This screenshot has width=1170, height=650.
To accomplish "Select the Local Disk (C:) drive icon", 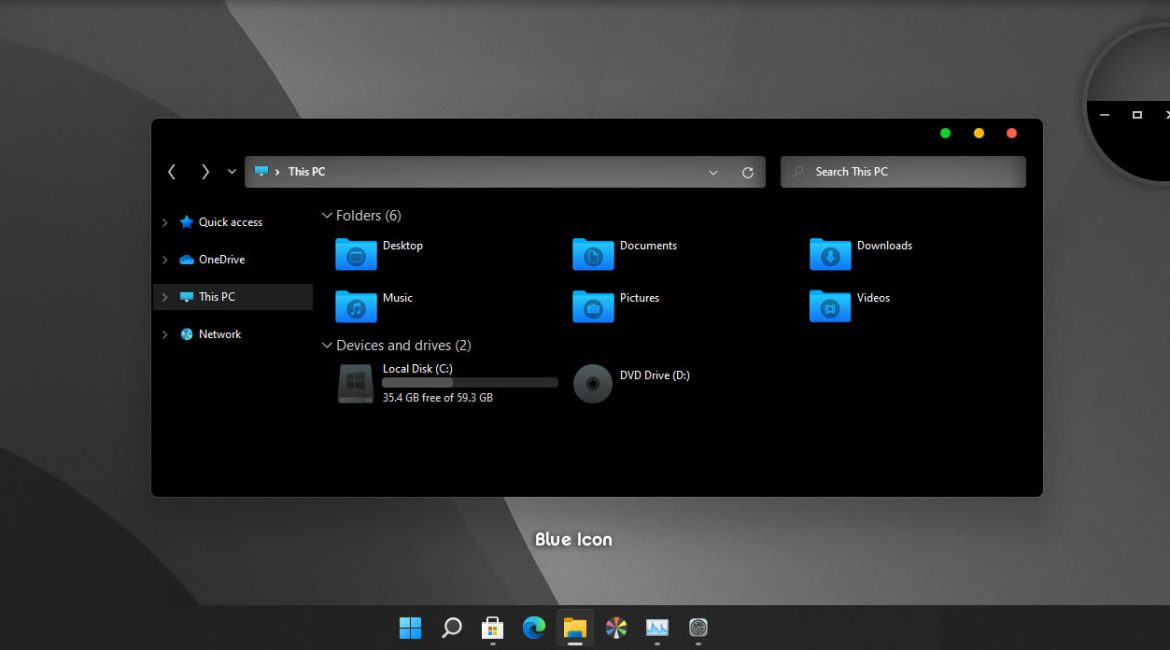I will [x=356, y=384].
